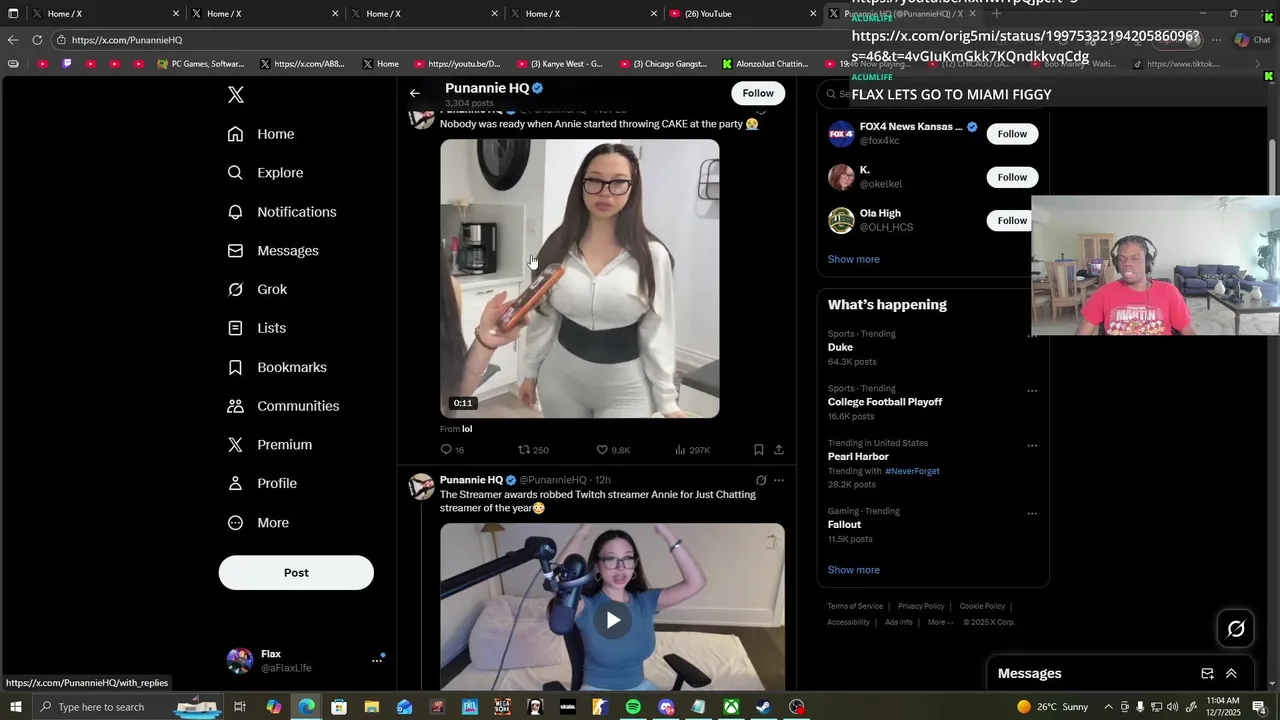Like the post with 9.8K likes
This screenshot has width=1280, height=720.
click(x=612, y=450)
